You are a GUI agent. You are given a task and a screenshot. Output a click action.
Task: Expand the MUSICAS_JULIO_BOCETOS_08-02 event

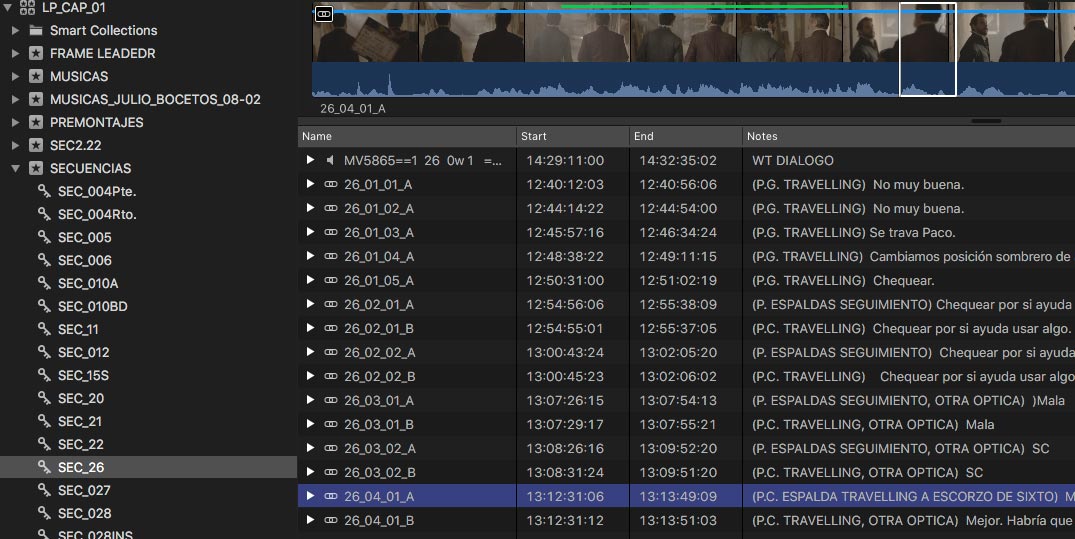coord(15,99)
